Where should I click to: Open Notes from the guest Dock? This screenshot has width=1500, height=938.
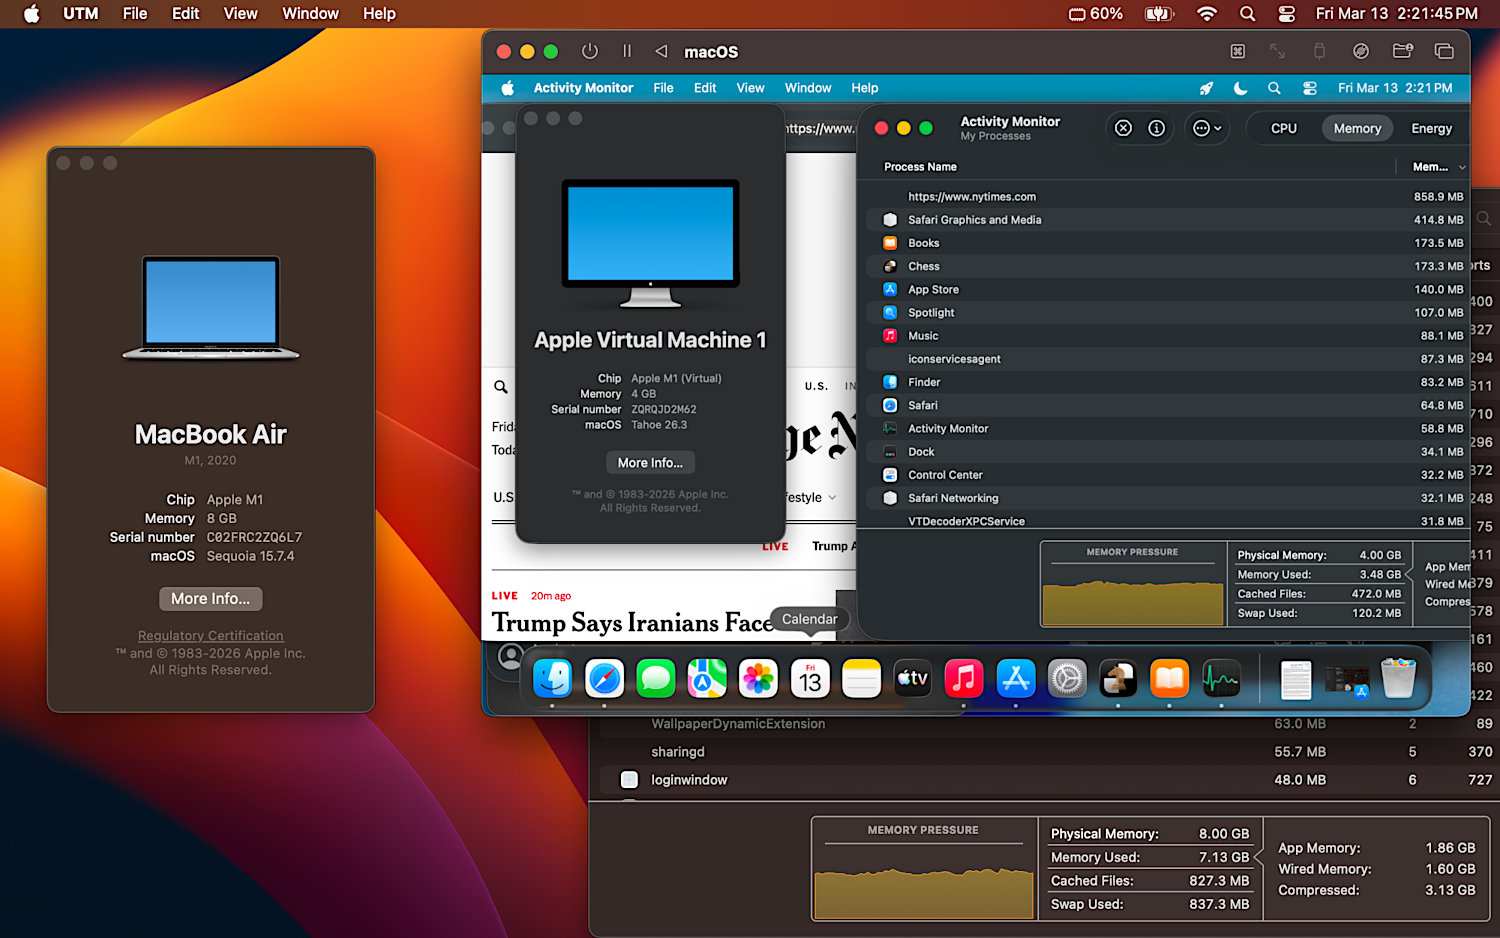861,679
